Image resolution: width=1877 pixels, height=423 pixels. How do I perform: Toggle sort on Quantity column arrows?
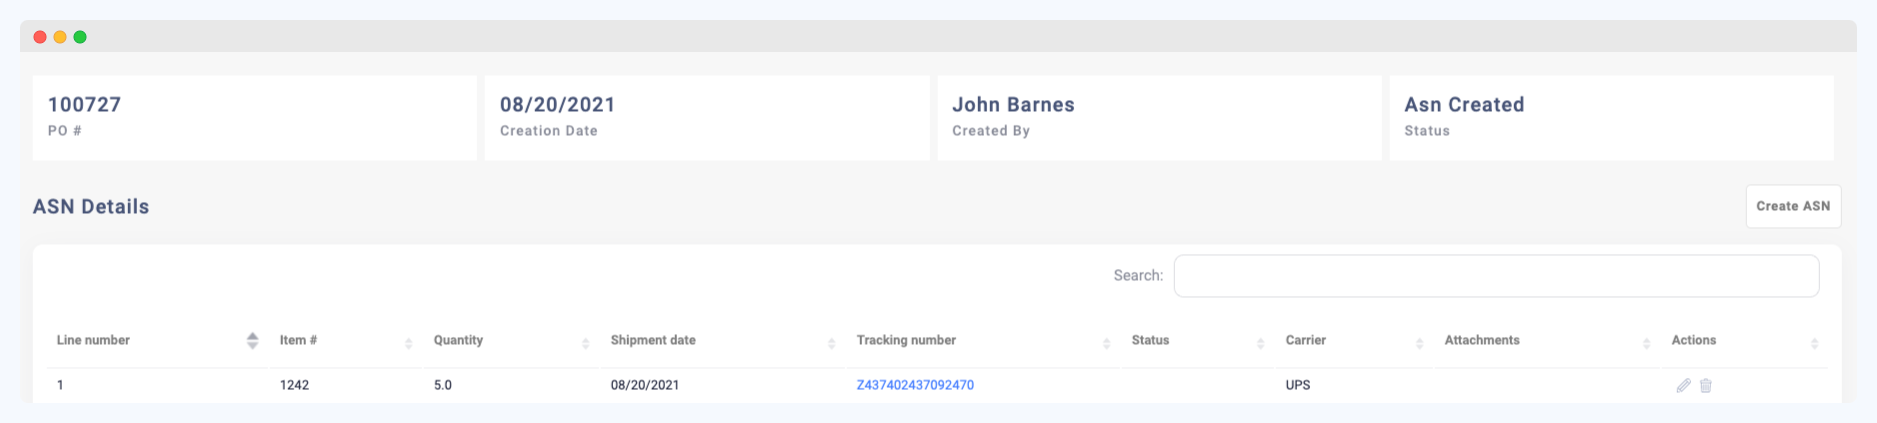point(585,343)
